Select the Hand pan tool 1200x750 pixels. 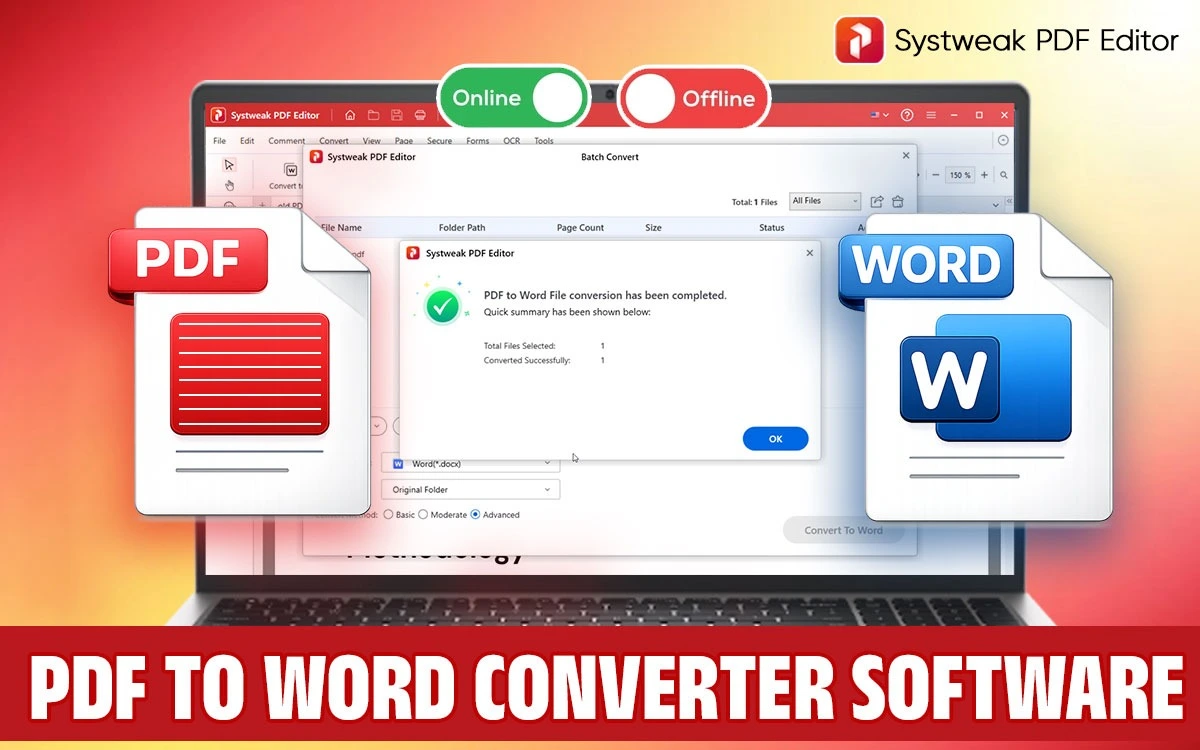coord(230,184)
